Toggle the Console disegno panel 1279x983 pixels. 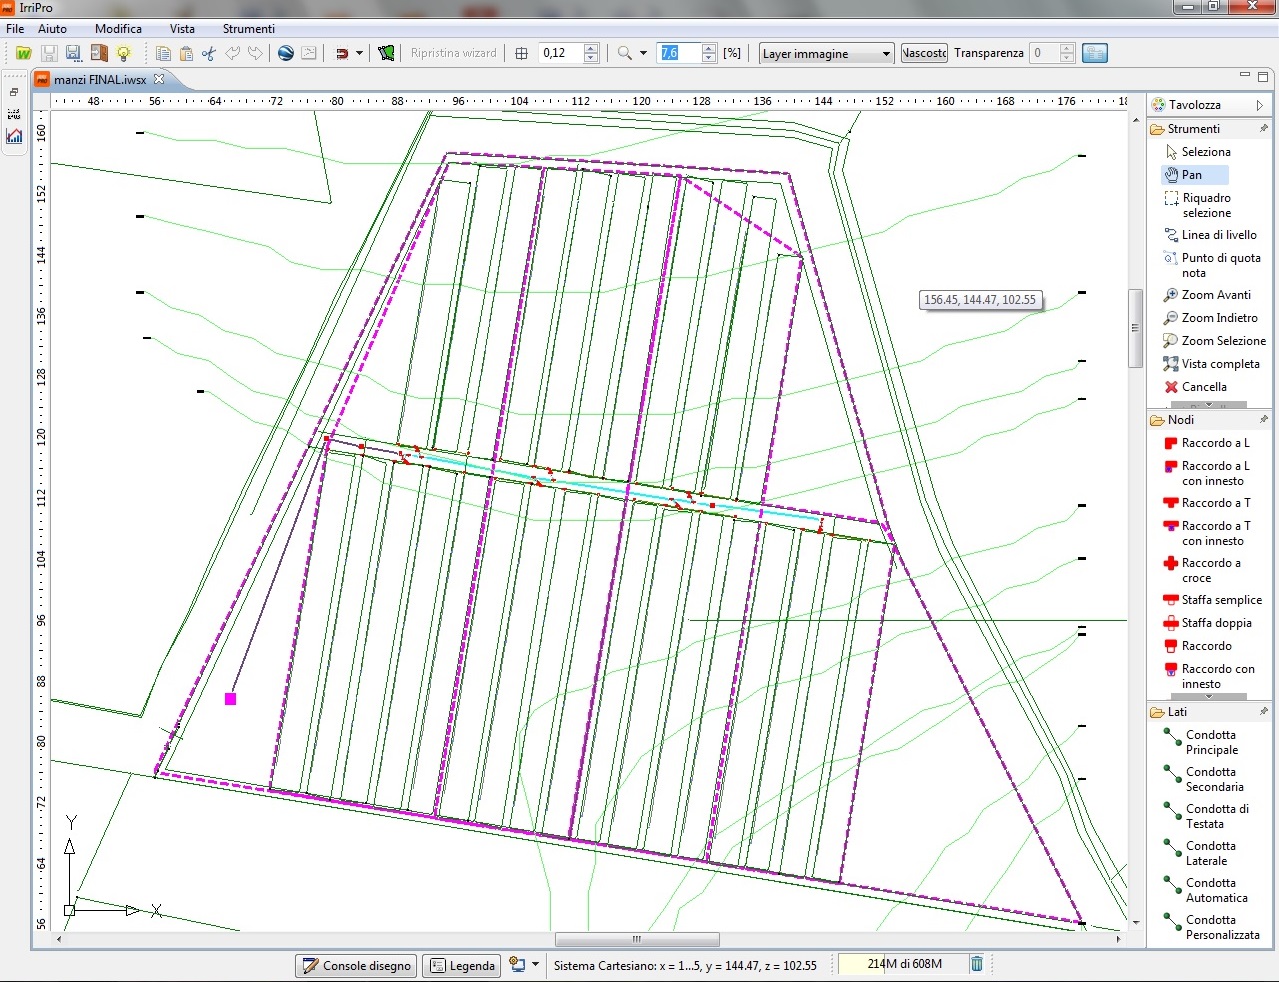click(x=356, y=966)
